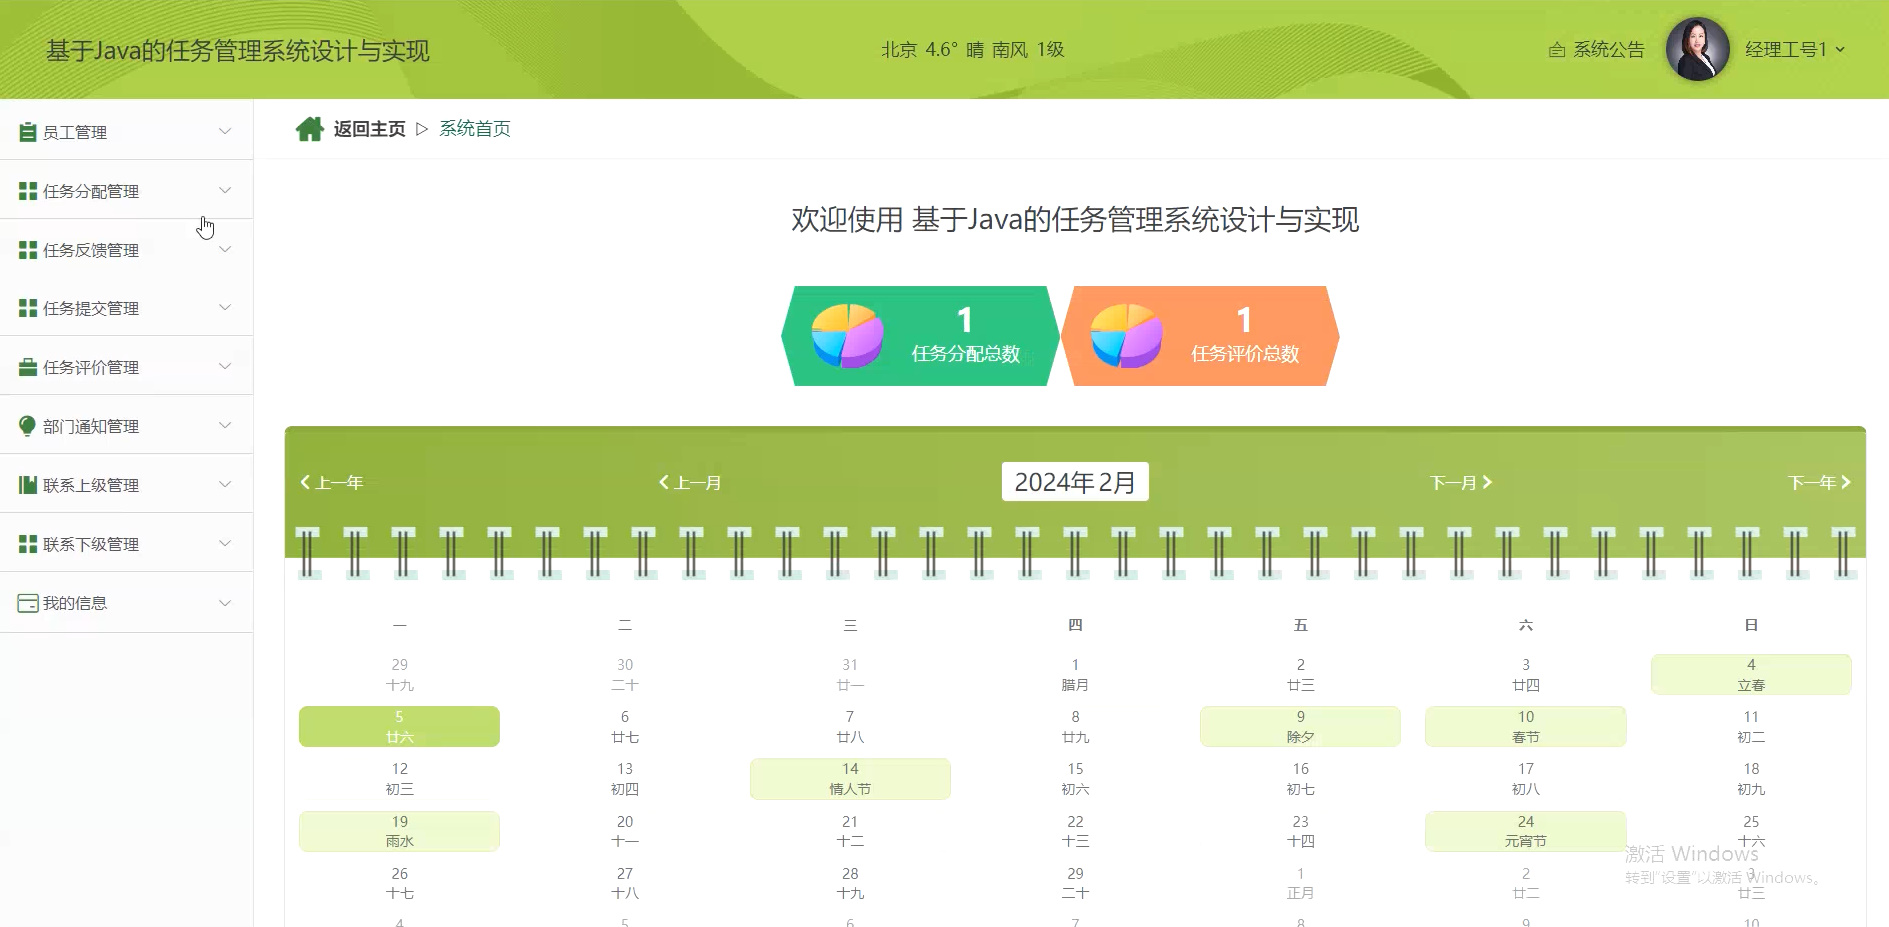
Task: Click the green home icon
Action: click(310, 129)
